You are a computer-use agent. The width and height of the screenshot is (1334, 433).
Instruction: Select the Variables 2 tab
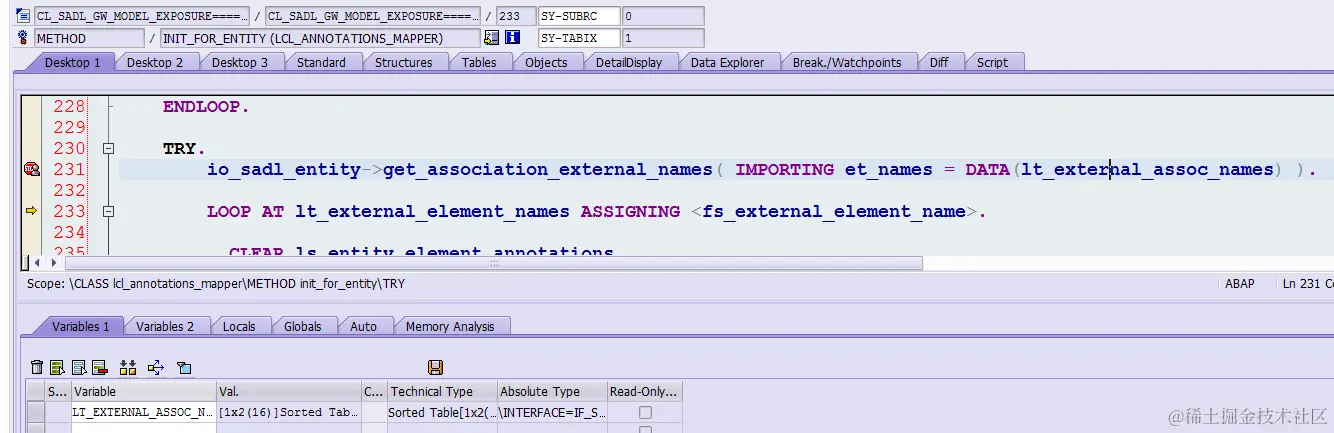pos(164,326)
